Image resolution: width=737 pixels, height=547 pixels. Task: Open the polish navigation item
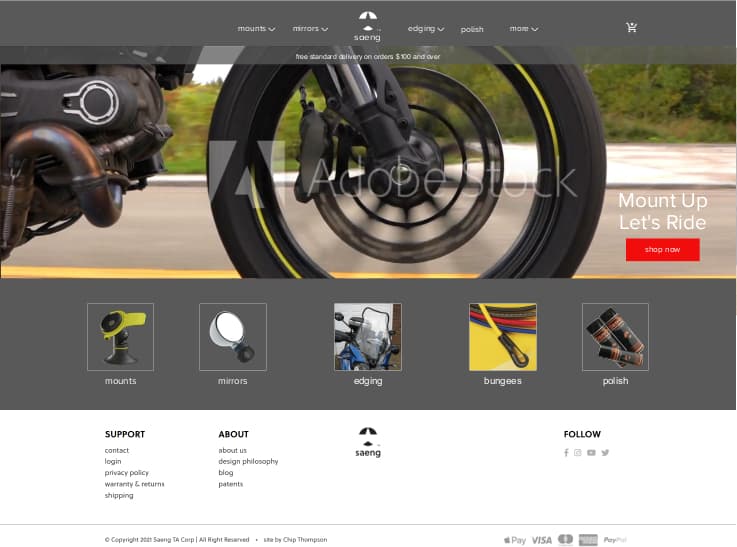[472, 29]
